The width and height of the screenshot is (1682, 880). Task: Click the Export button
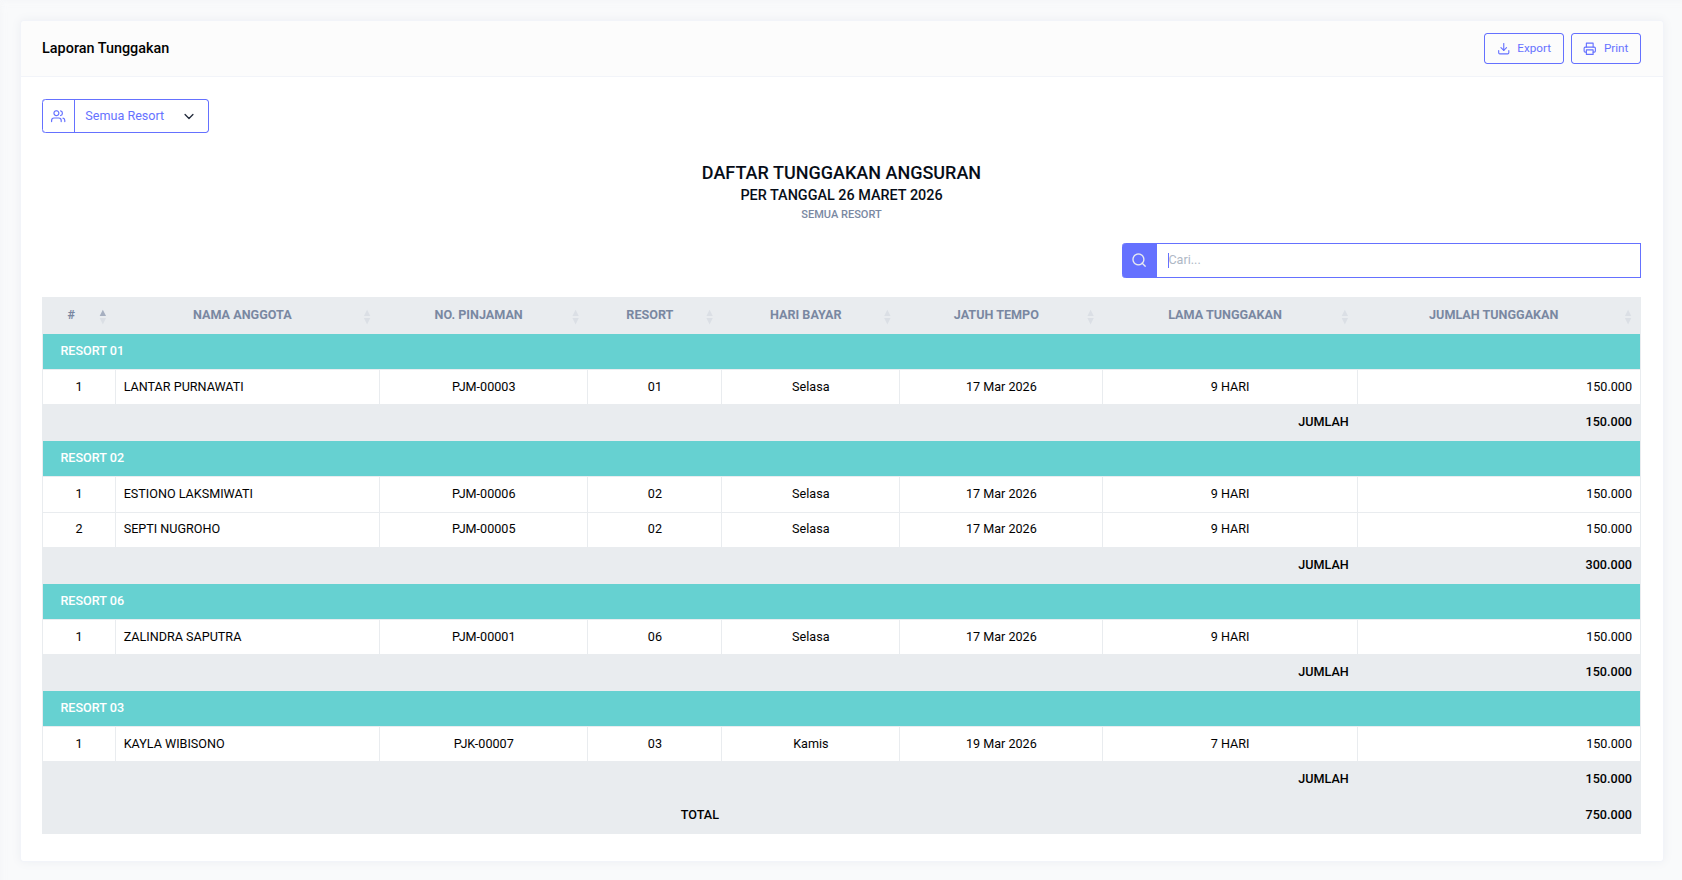[1523, 48]
